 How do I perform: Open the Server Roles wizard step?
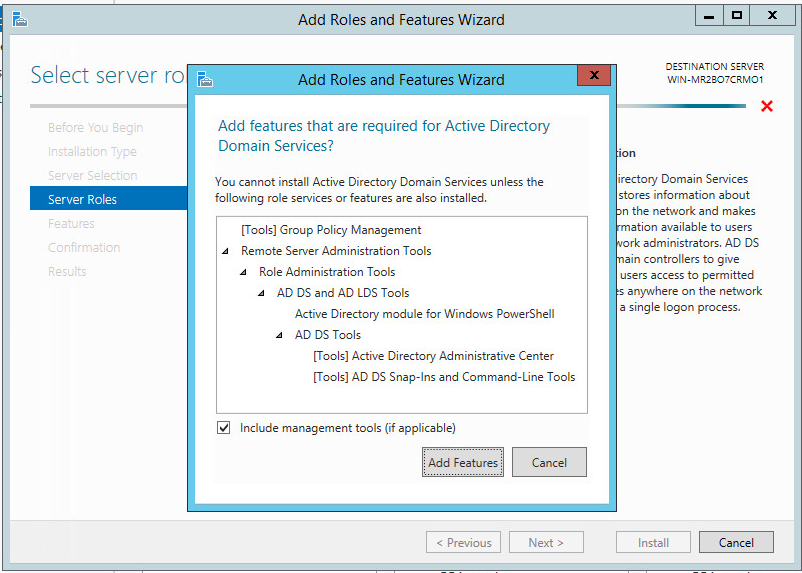coord(82,200)
